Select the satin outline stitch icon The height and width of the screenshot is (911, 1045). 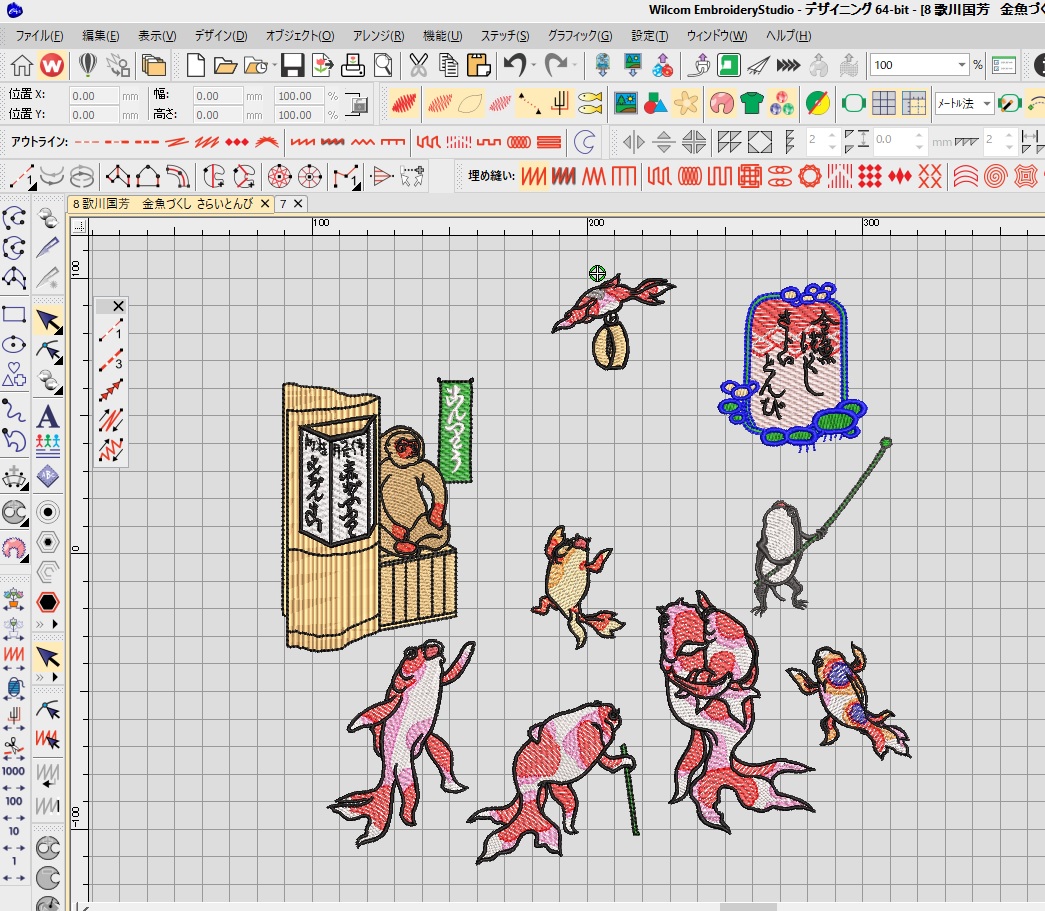302,142
